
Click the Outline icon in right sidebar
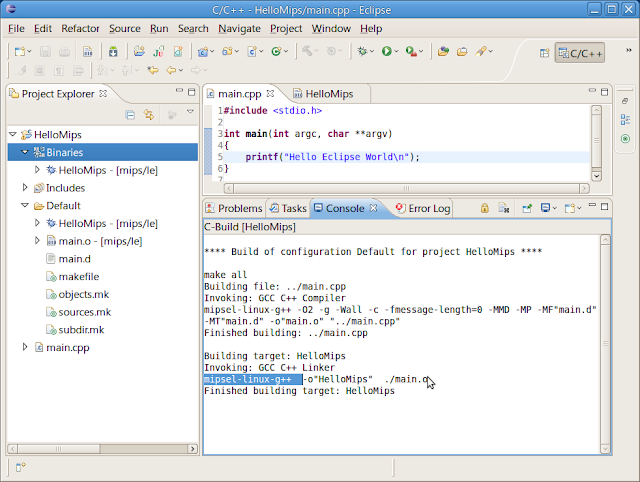coord(625,120)
